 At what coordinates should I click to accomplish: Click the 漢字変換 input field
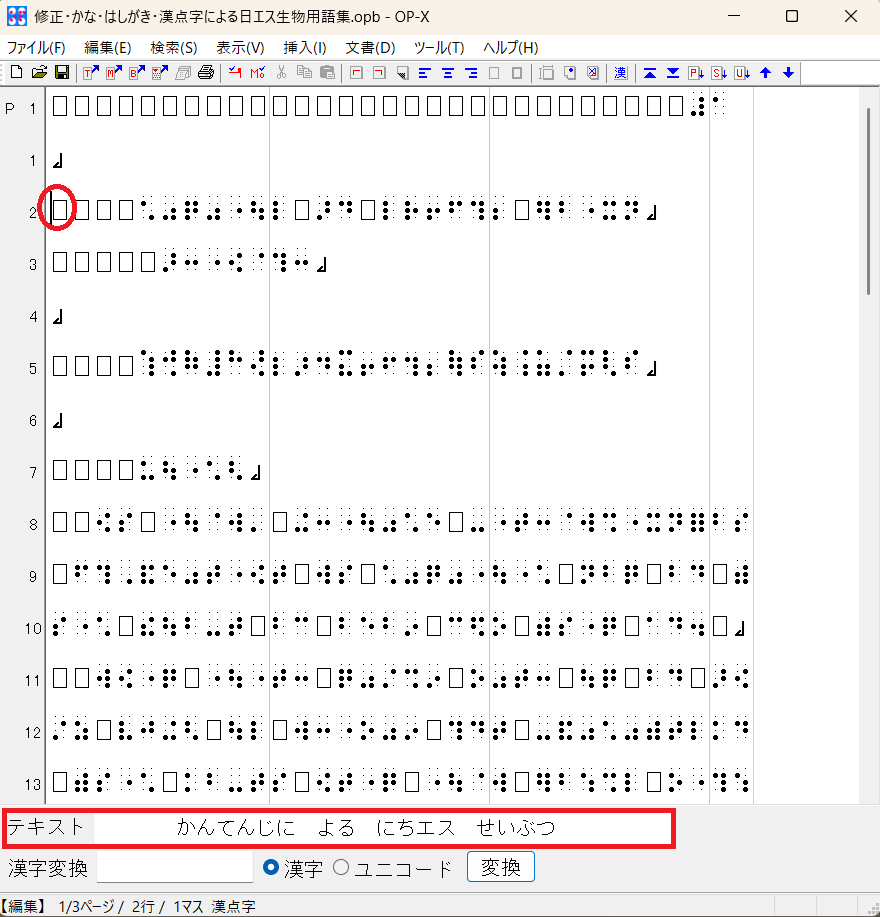pyautogui.click(x=175, y=868)
